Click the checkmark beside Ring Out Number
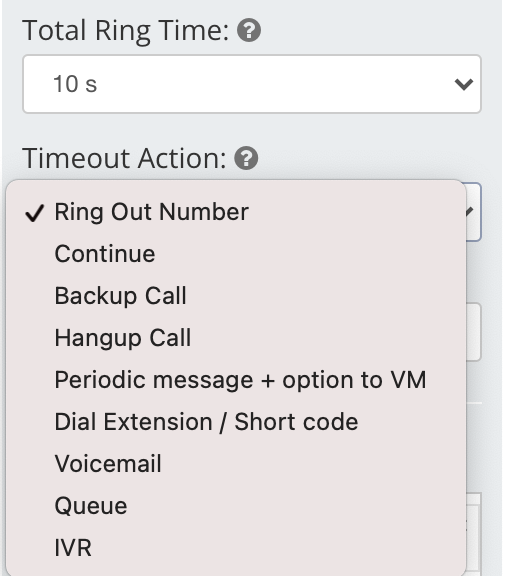Screen dimensions: 506x576 (35, 213)
